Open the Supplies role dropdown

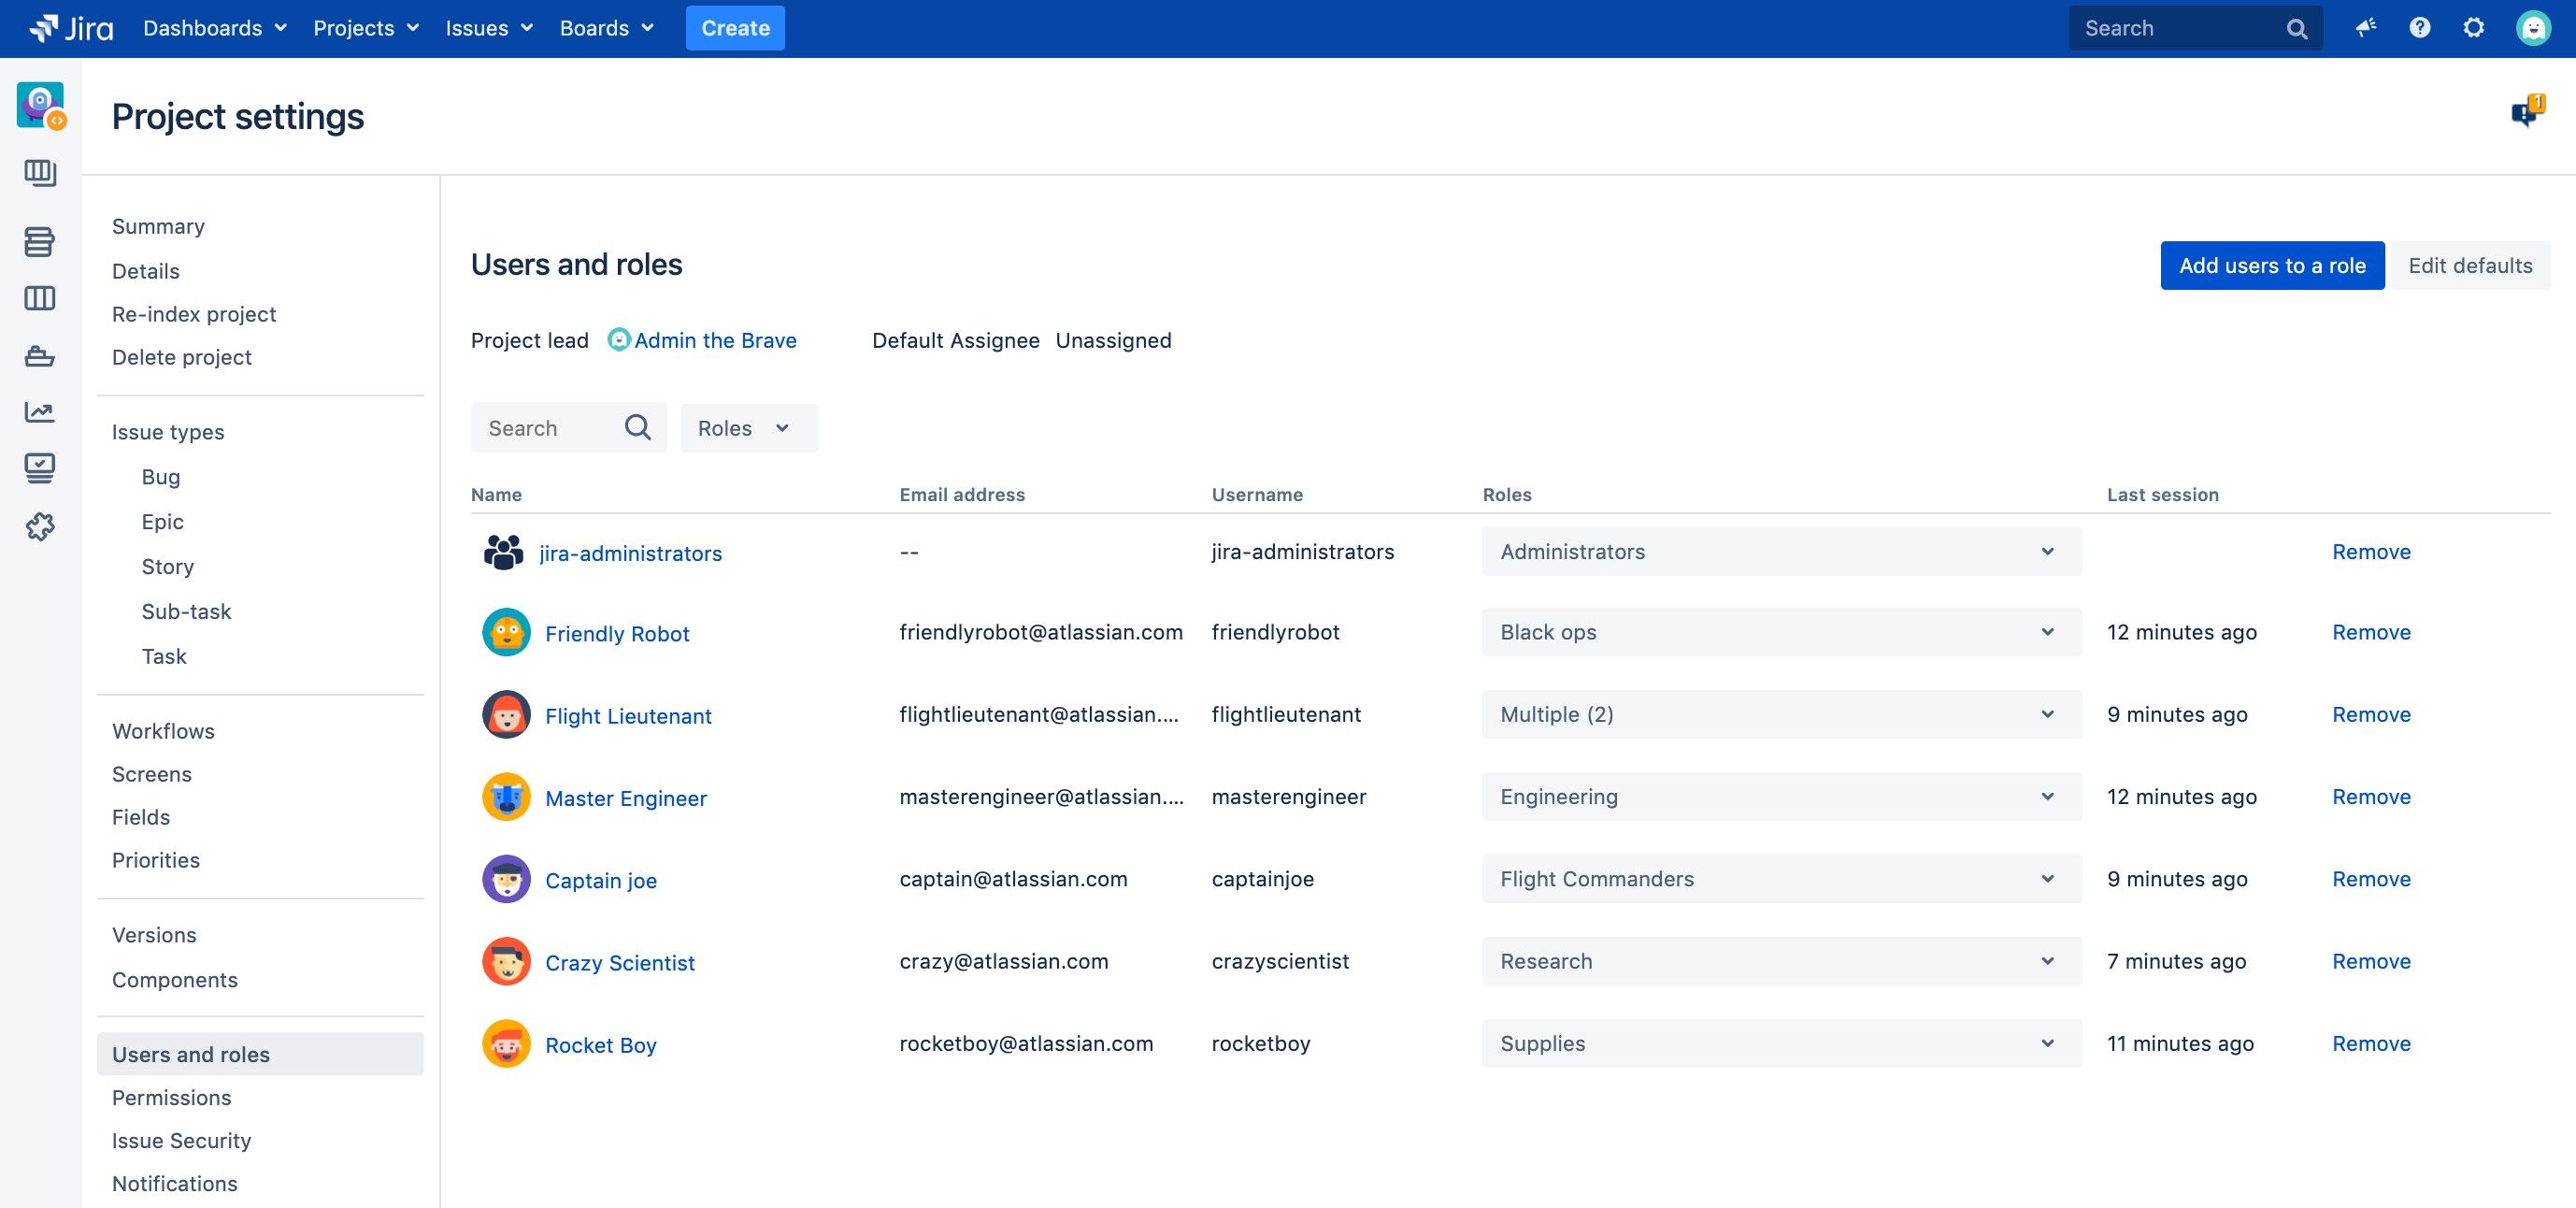pyautogui.click(x=1782, y=1043)
